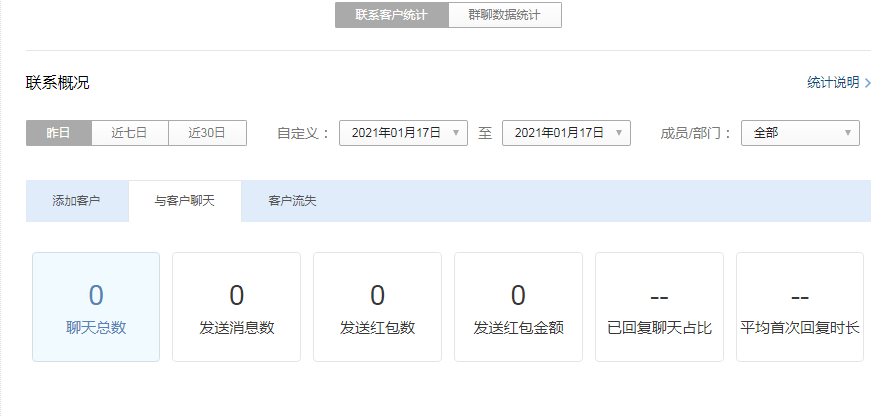Open the 客户流失 tab
The width and height of the screenshot is (895, 416).
(292, 201)
